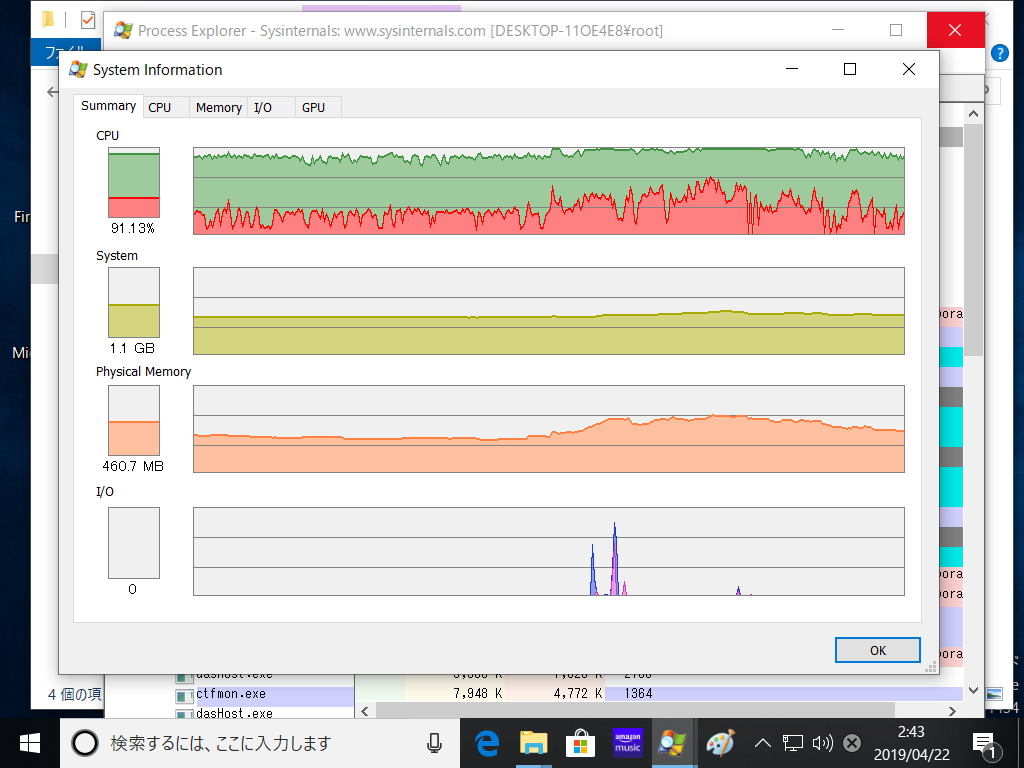Click the System Information title icon
The width and height of the screenshot is (1024, 768).
tap(78, 69)
